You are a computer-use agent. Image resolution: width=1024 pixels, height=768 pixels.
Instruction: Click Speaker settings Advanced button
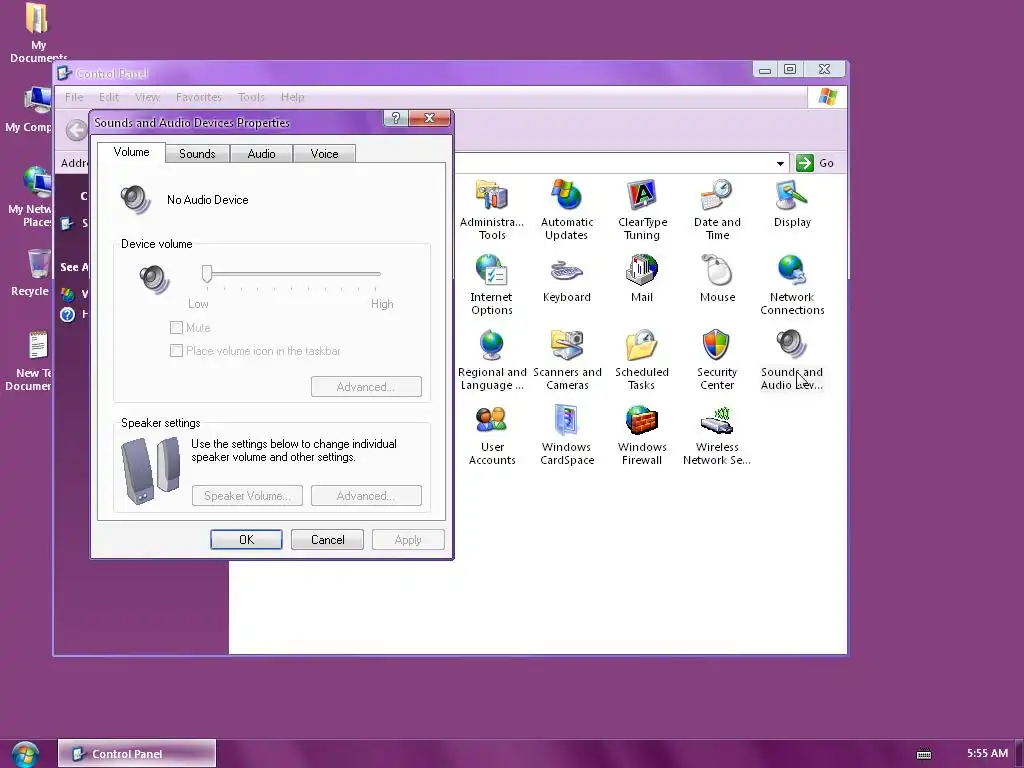pyautogui.click(x=366, y=496)
